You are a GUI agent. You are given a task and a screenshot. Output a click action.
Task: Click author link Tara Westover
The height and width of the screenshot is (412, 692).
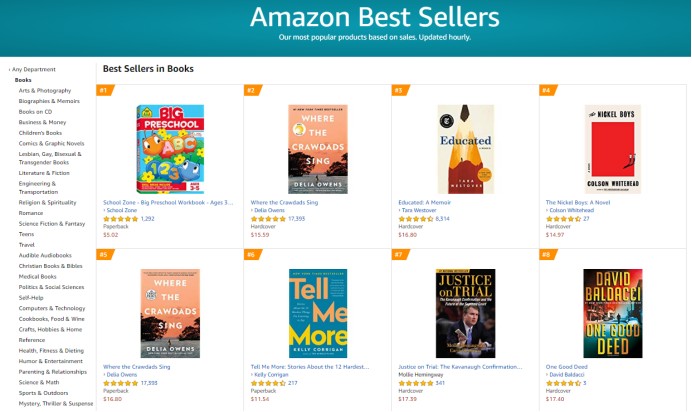pos(419,210)
